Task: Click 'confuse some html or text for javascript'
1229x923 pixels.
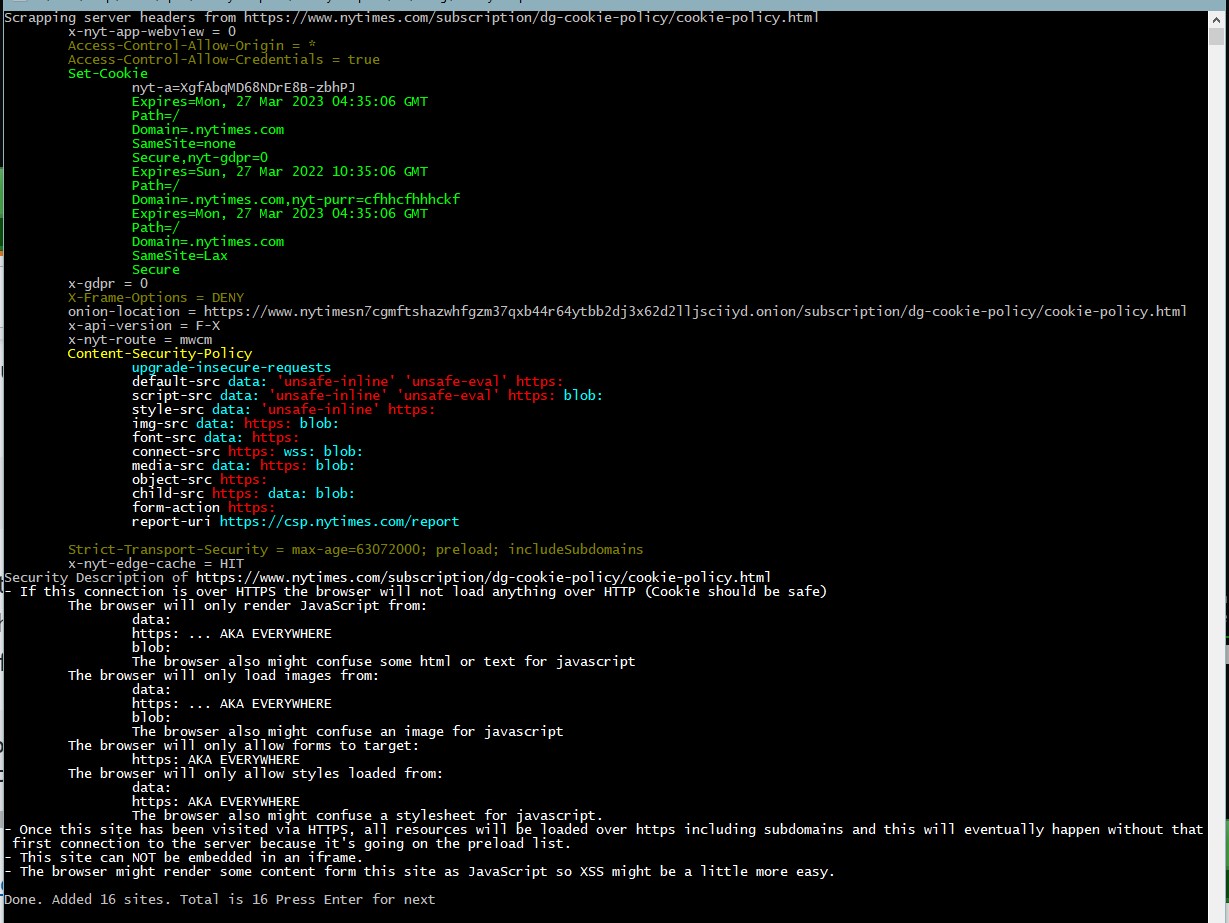Action: pos(384,661)
